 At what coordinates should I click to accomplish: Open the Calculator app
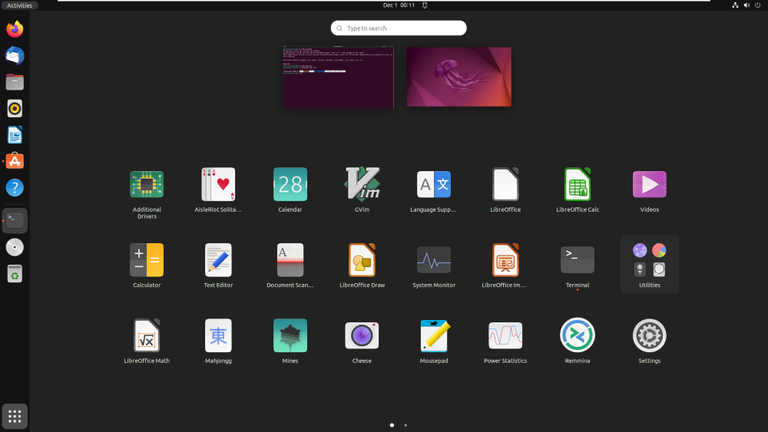click(146, 260)
